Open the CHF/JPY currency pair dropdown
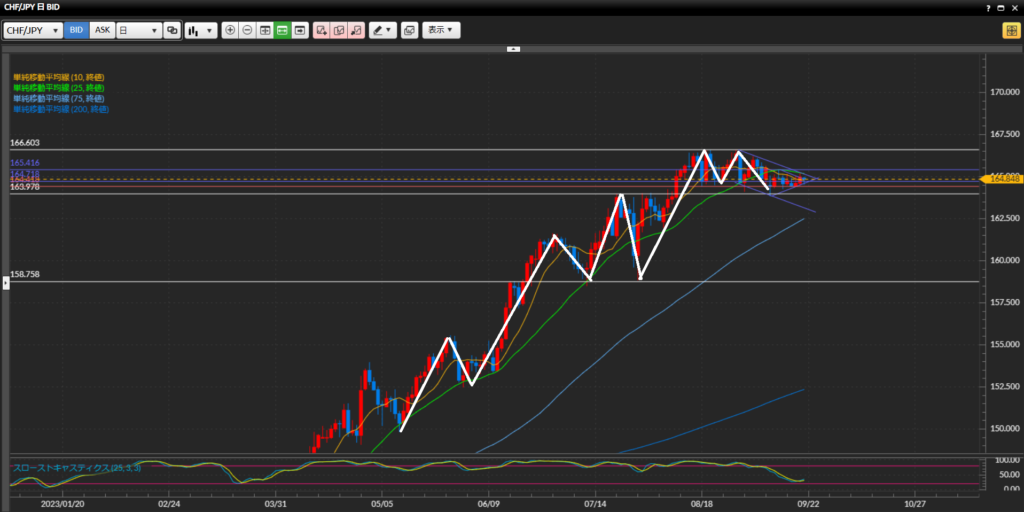 click(x=33, y=30)
